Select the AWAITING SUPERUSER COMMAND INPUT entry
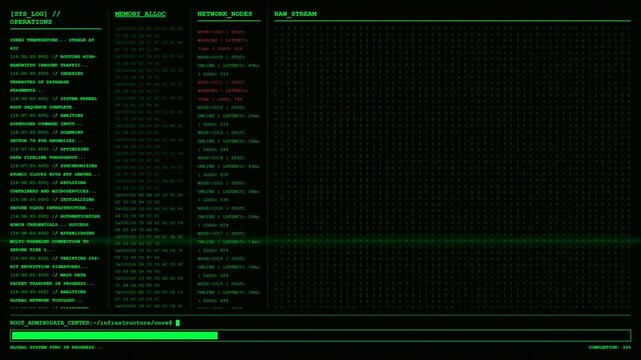This screenshot has height=360, width=641. (46, 120)
